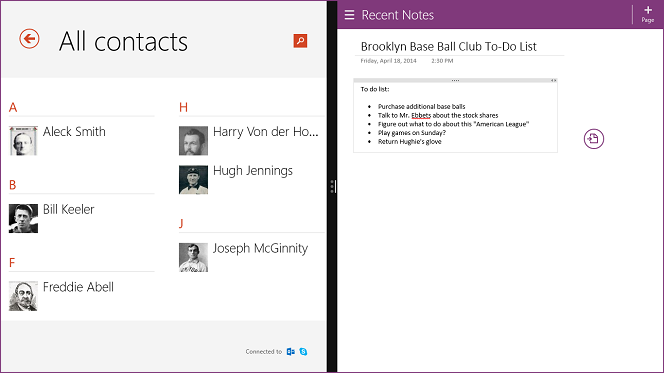The height and width of the screenshot is (373, 664).
Task: Click the Skype connected account icon
Action: [303, 351]
